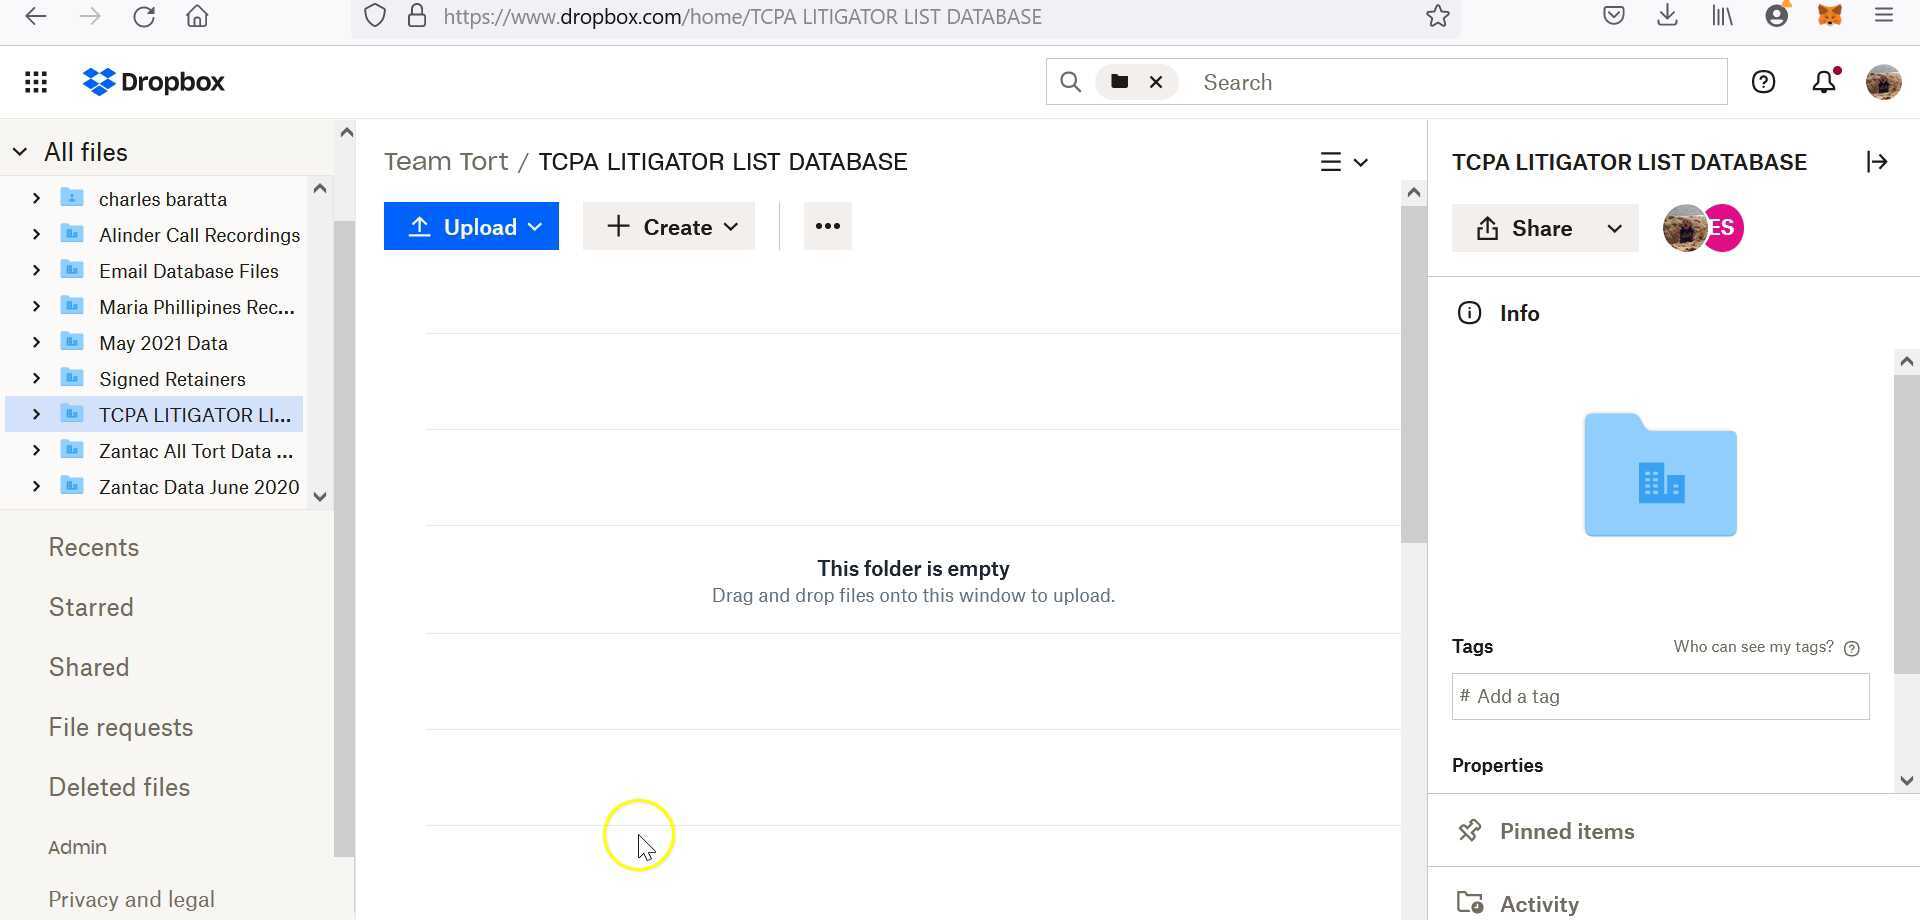Click the Info icon in details panel
This screenshot has height=920, width=1920.
pyautogui.click(x=1469, y=312)
